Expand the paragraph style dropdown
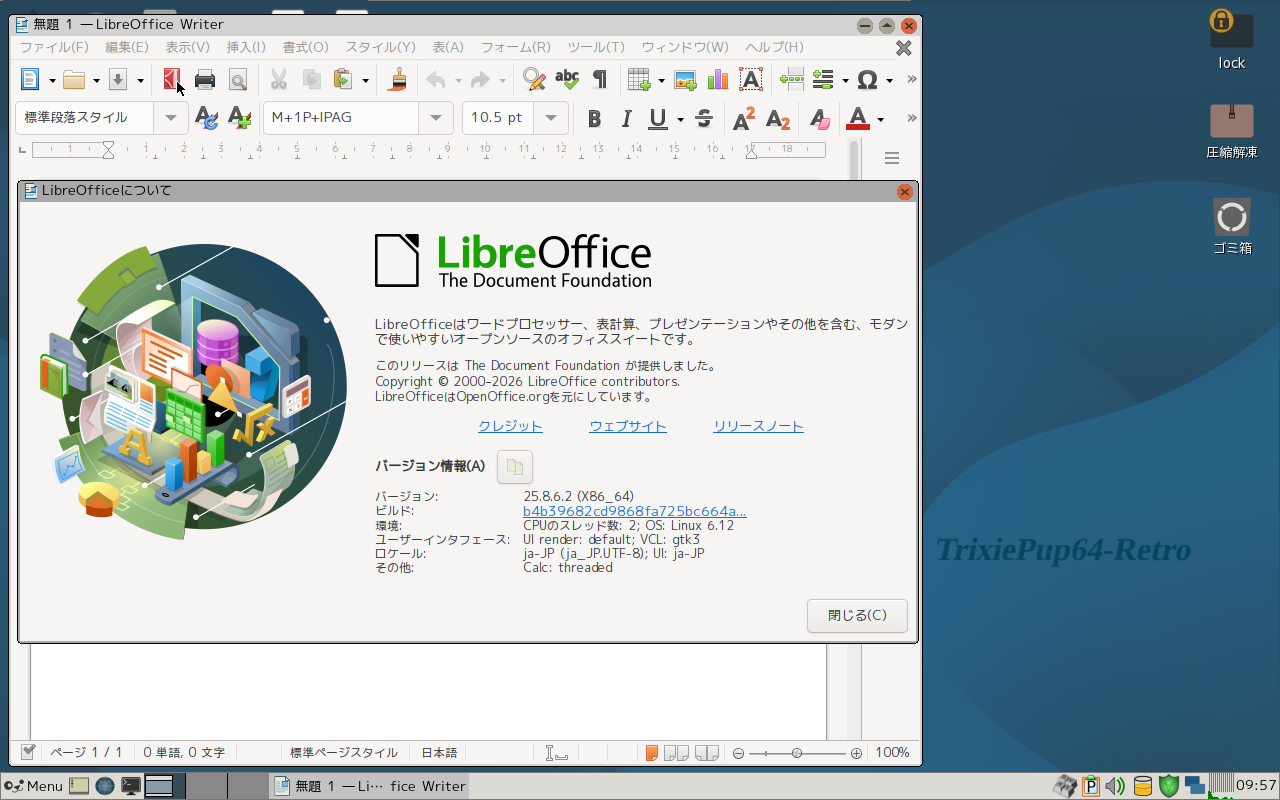The width and height of the screenshot is (1280, 800). click(x=171, y=118)
